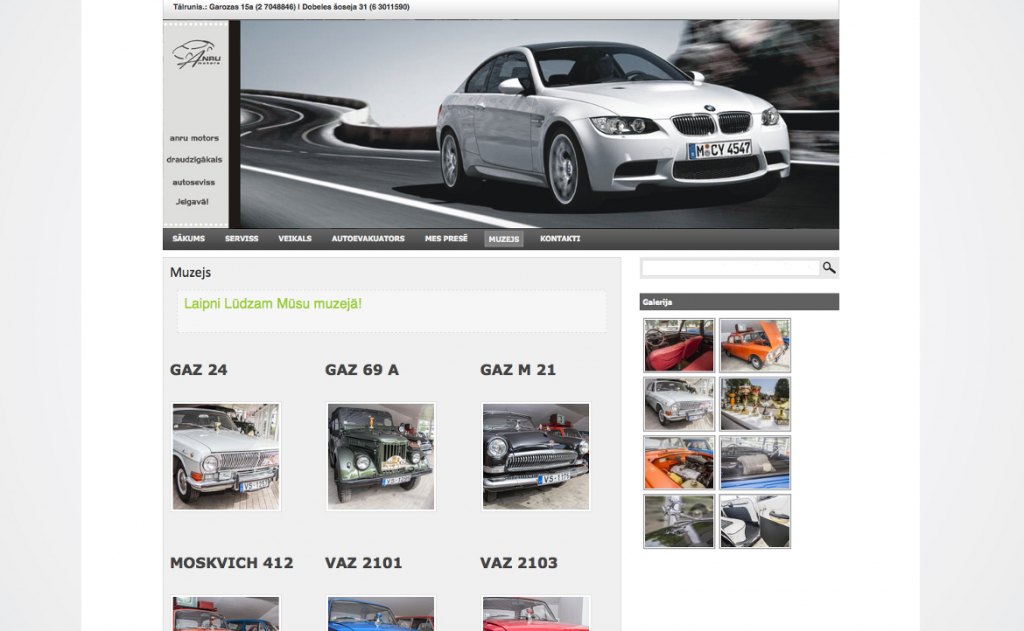Viewport: 1024px width, 631px height.
Task: Open the GAZ 24 heading link
Action: pyautogui.click(x=199, y=370)
